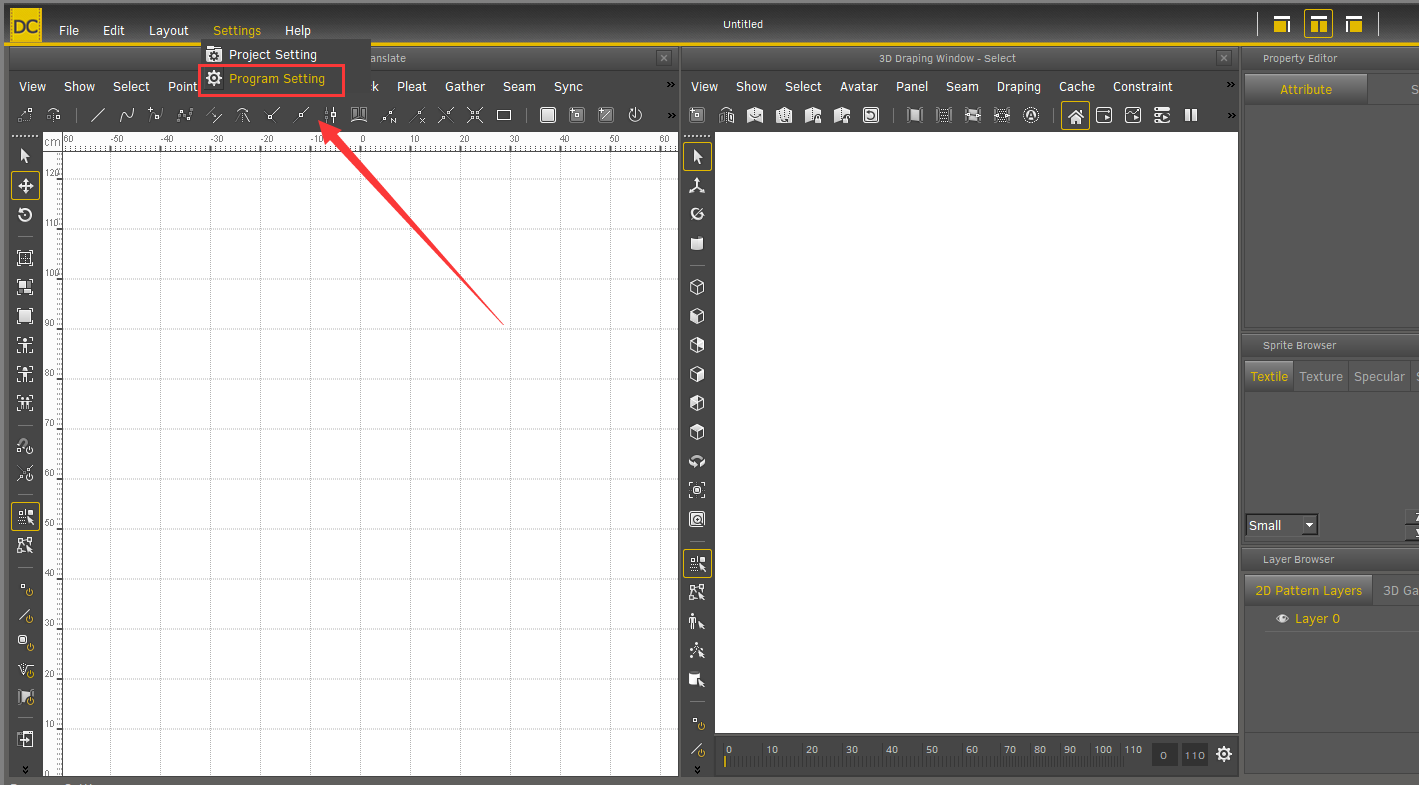Open the Small size dropdown
Image resolution: width=1419 pixels, height=785 pixels.
(1281, 525)
